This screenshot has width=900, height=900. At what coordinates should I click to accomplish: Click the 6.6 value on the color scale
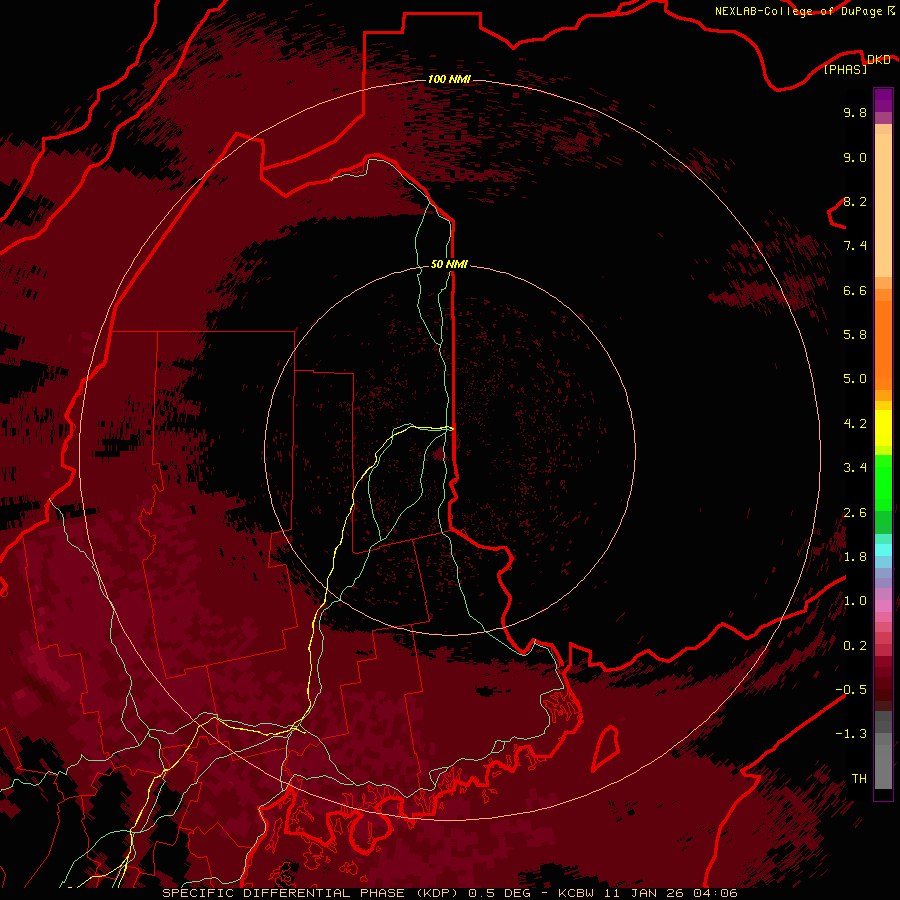(855, 290)
